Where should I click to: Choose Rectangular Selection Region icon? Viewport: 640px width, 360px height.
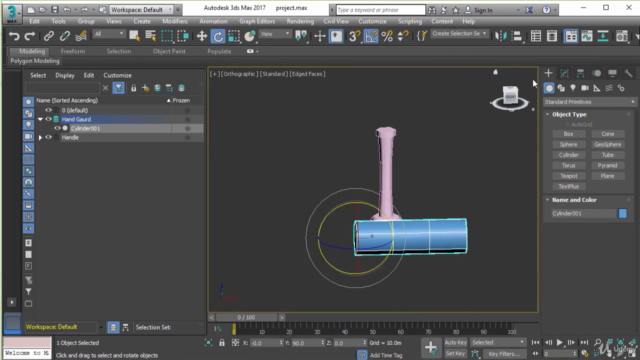tap(167, 36)
